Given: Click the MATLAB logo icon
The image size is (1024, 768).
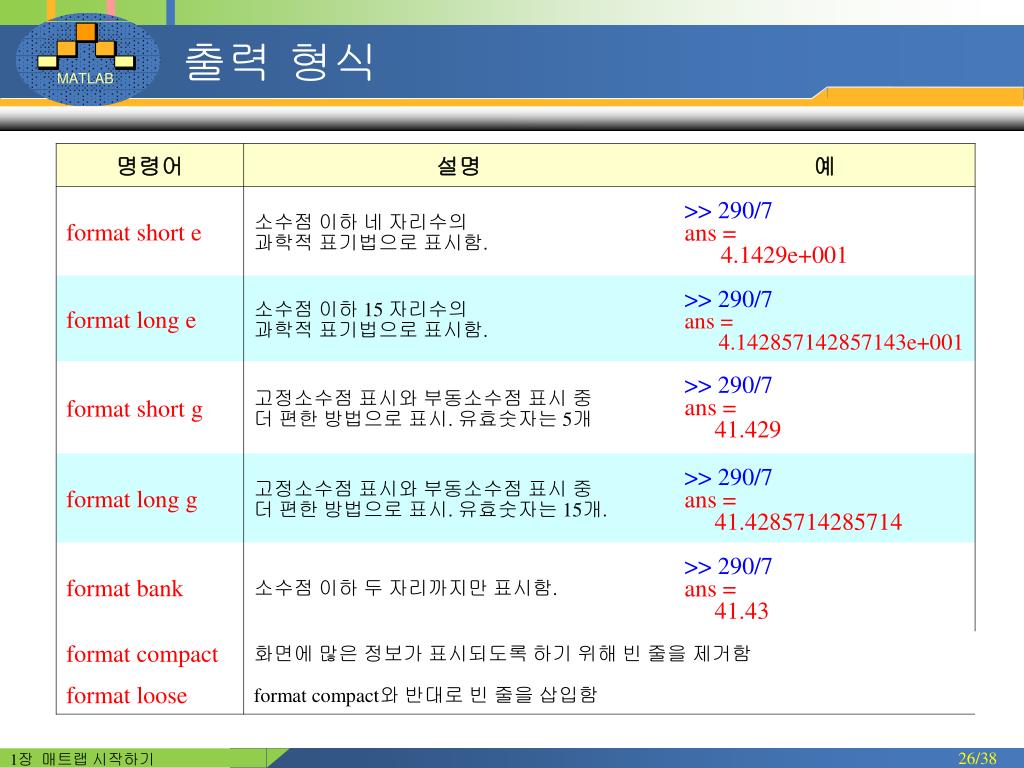Looking at the screenshot, I should (88, 59).
